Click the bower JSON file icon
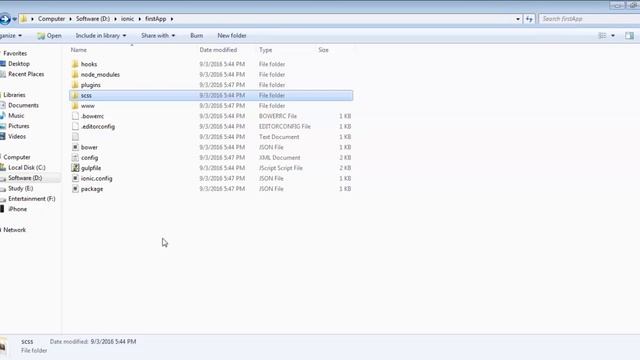Screen dimensions: 640x360 pyautogui.click(x=75, y=147)
